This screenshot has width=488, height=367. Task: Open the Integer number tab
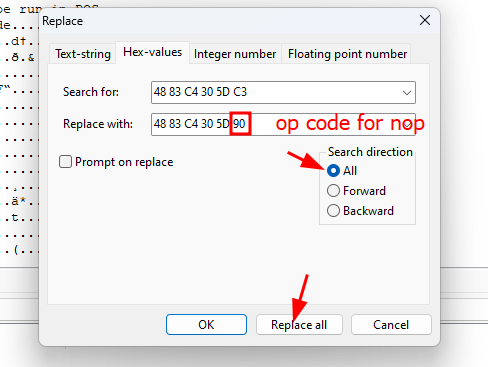tap(235, 54)
